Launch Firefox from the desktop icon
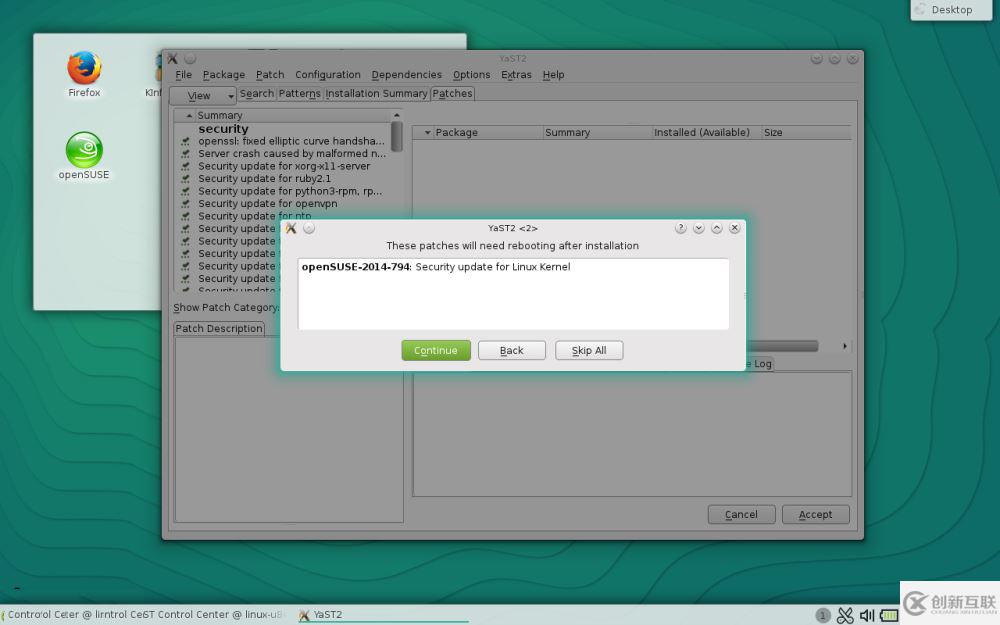Image resolution: width=1000 pixels, height=625 pixels. 84,74
